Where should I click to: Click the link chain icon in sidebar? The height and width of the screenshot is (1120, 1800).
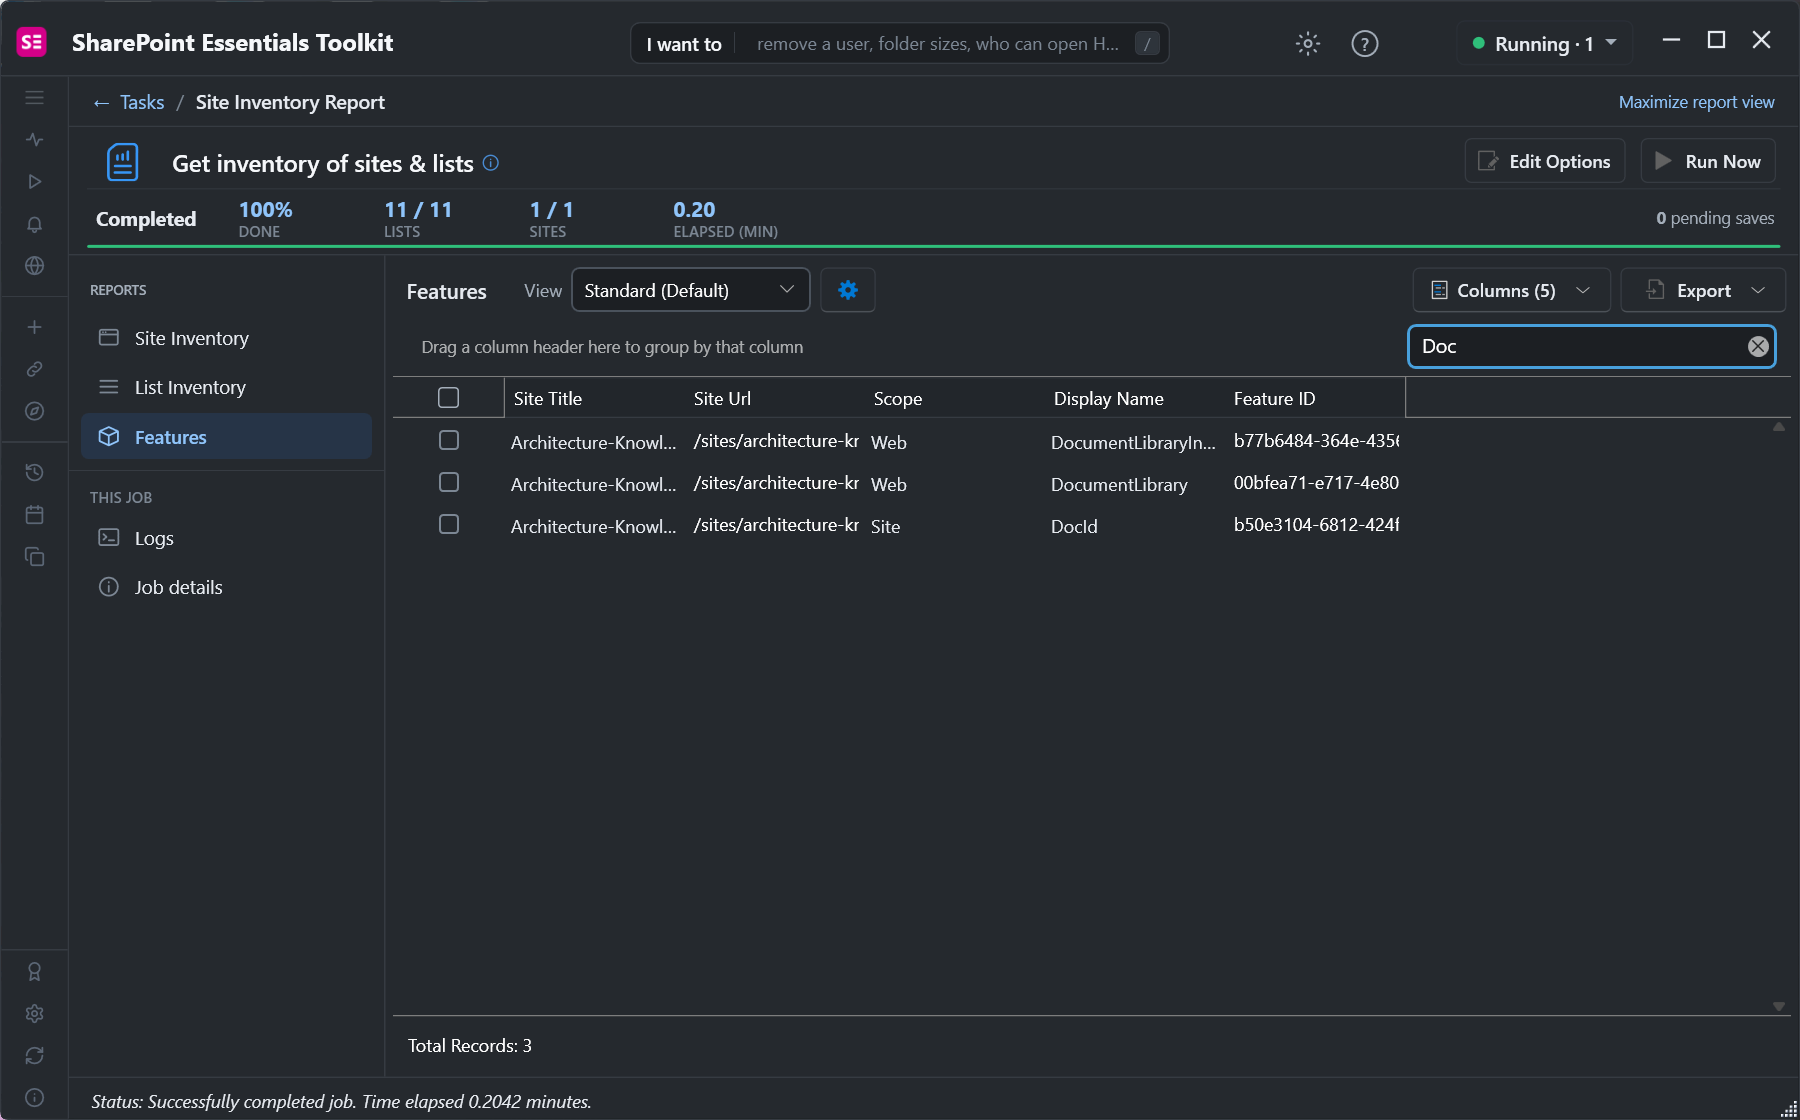pos(34,369)
